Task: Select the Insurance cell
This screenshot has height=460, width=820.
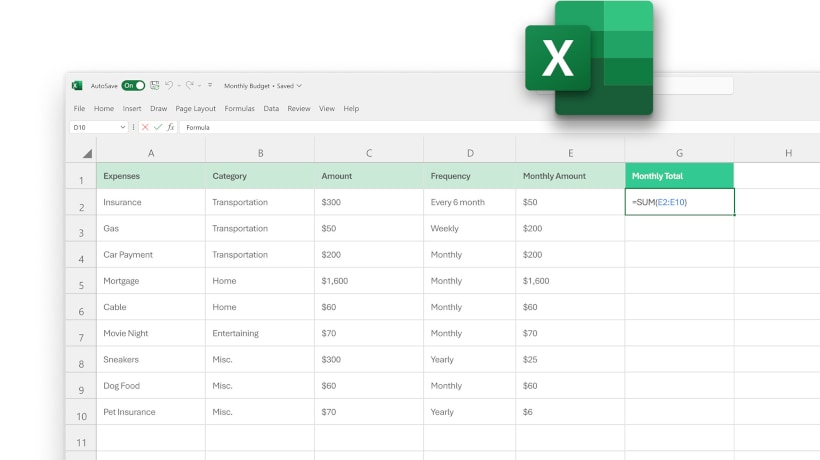Action: click(x=151, y=202)
